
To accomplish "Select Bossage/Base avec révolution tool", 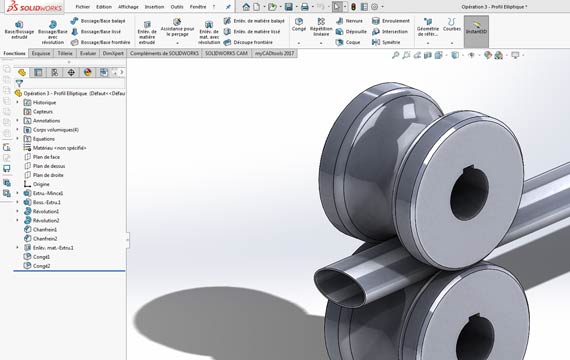I will [53, 32].
